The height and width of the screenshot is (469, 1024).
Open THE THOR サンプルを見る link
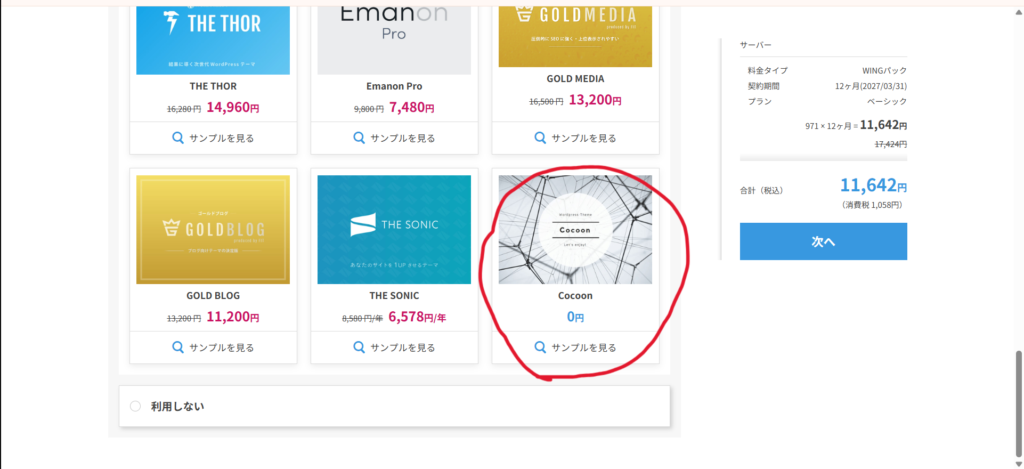tap(221, 138)
